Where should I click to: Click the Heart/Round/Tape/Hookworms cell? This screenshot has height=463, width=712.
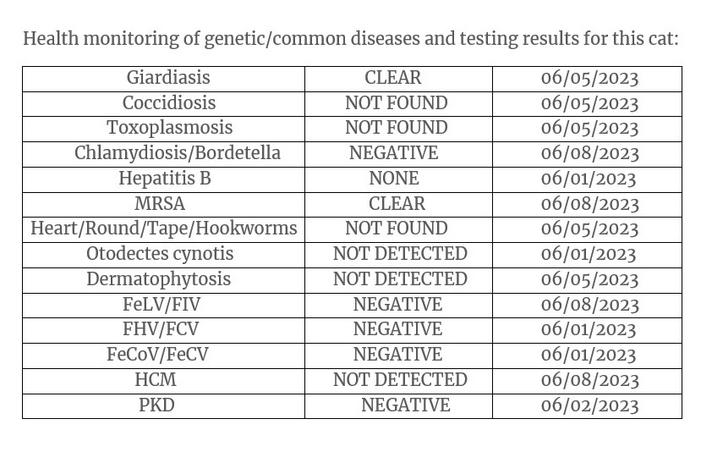pos(164,228)
